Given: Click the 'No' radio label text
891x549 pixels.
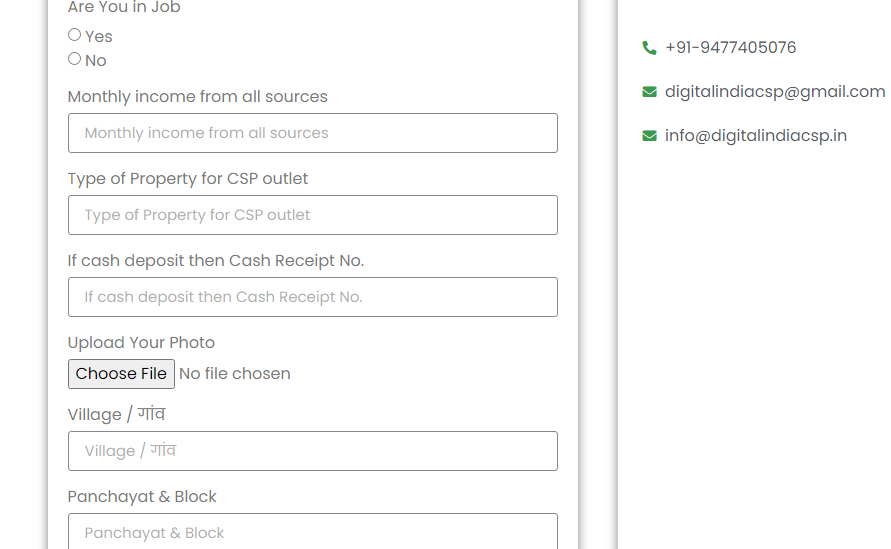Looking at the screenshot, I should point(95,60).
